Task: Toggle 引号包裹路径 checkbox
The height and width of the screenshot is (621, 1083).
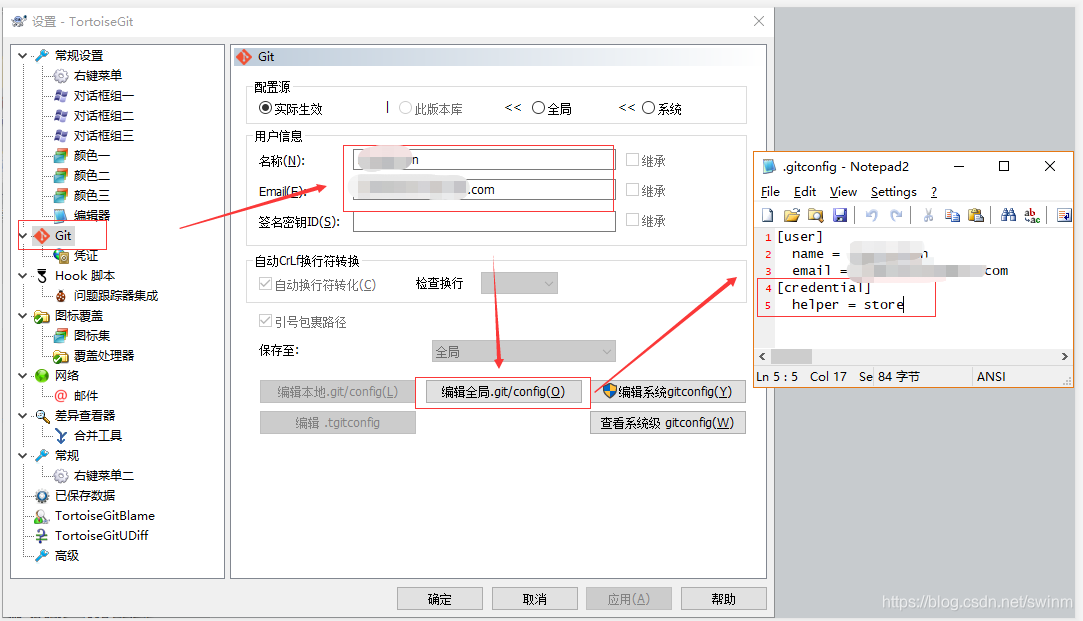Action: [265, 321]
